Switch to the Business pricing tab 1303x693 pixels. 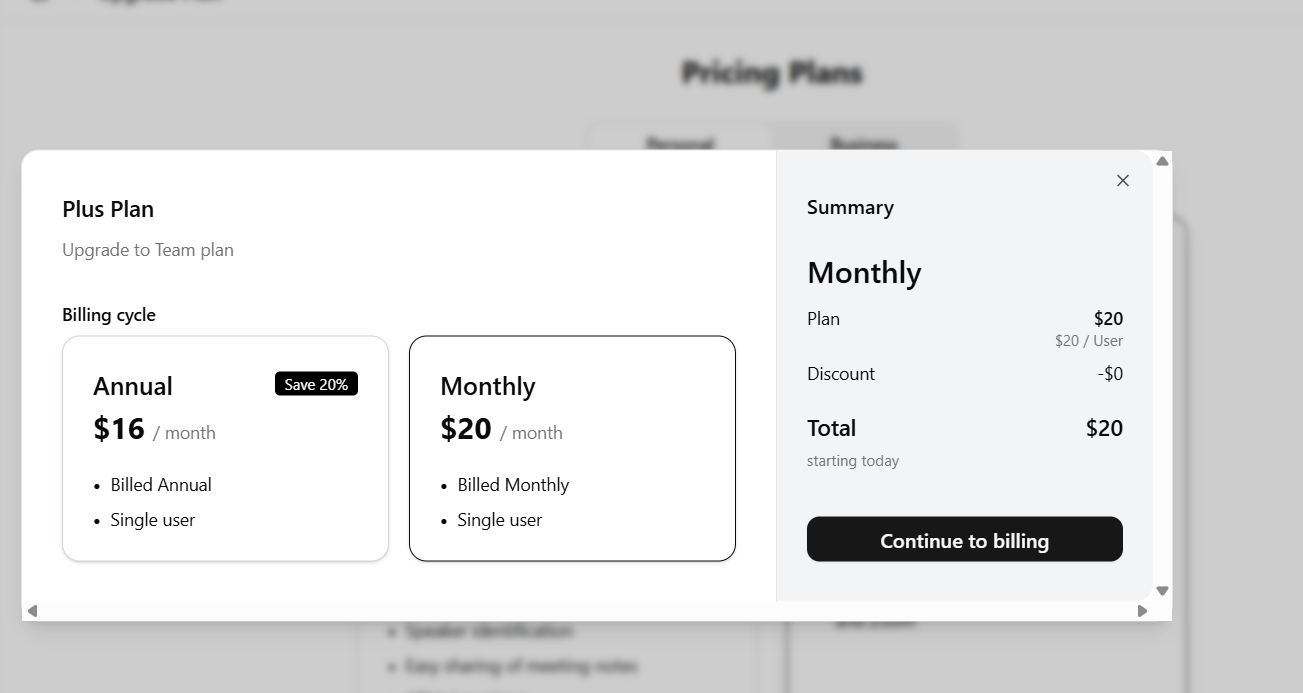tap(864, 141)
